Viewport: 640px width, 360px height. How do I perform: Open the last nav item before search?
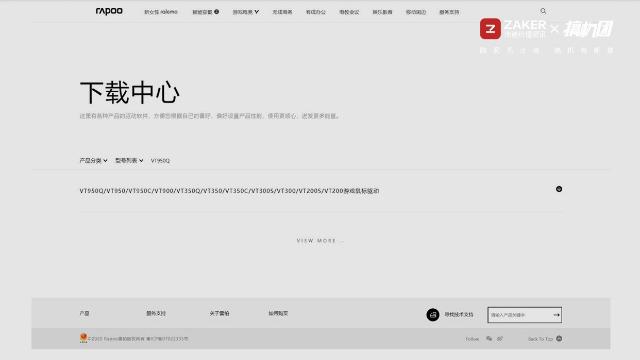[x=449, y=12]
